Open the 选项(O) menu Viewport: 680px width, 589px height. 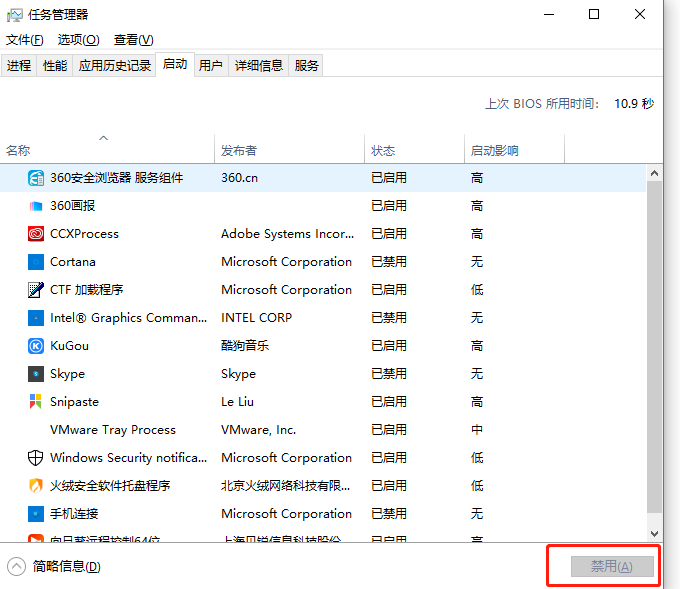coord(78,40)
